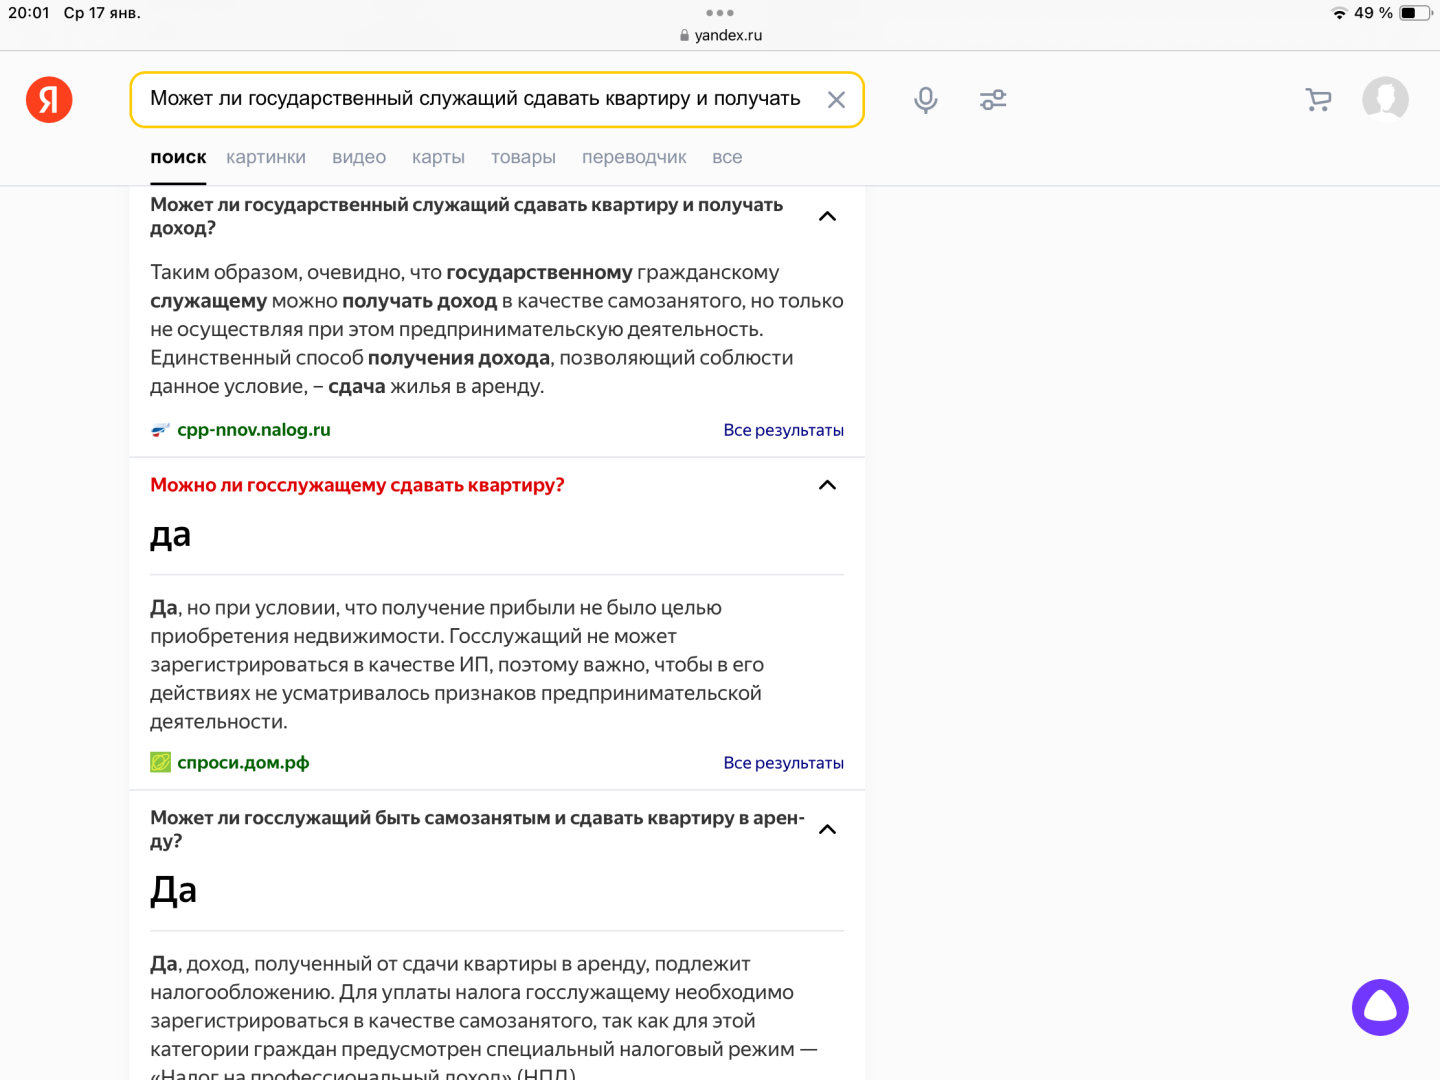Open 'все' services tab

tap(727, 157)
